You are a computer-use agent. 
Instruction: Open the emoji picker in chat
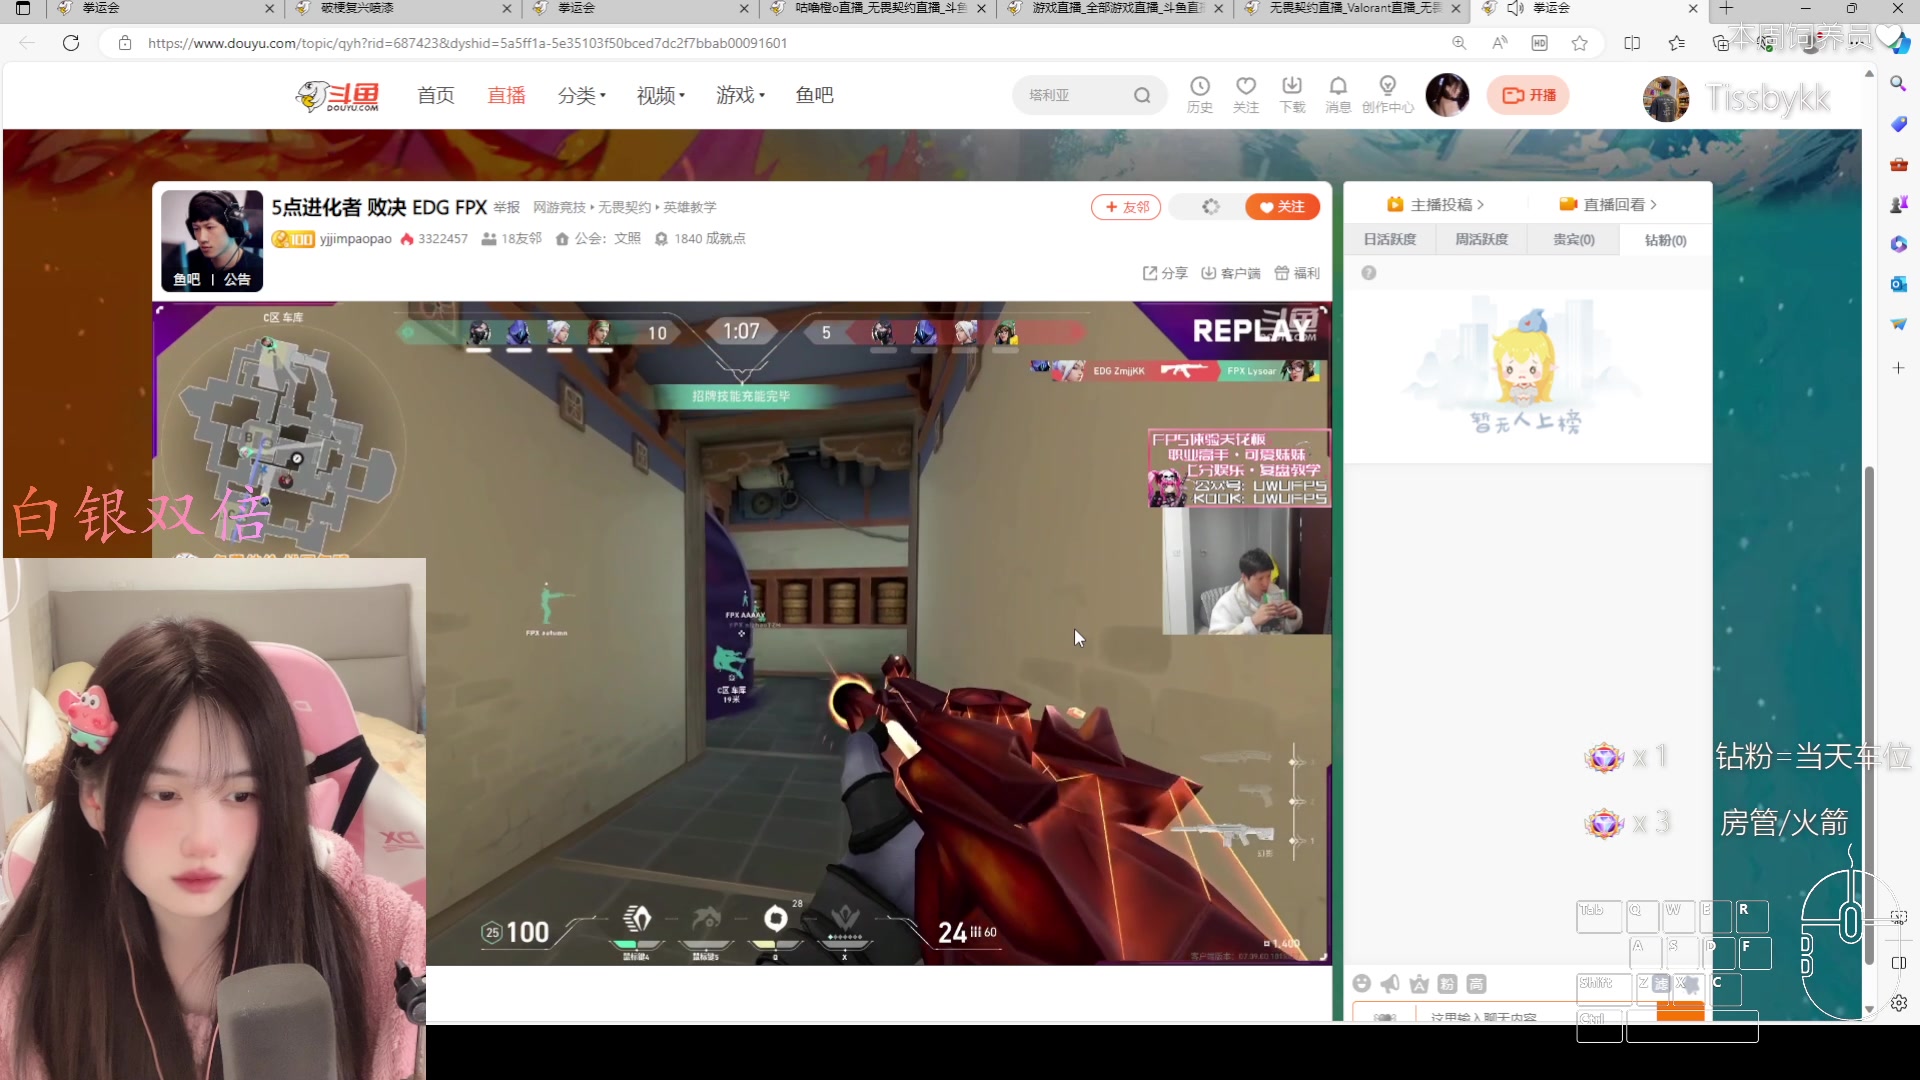point(1361,984)
